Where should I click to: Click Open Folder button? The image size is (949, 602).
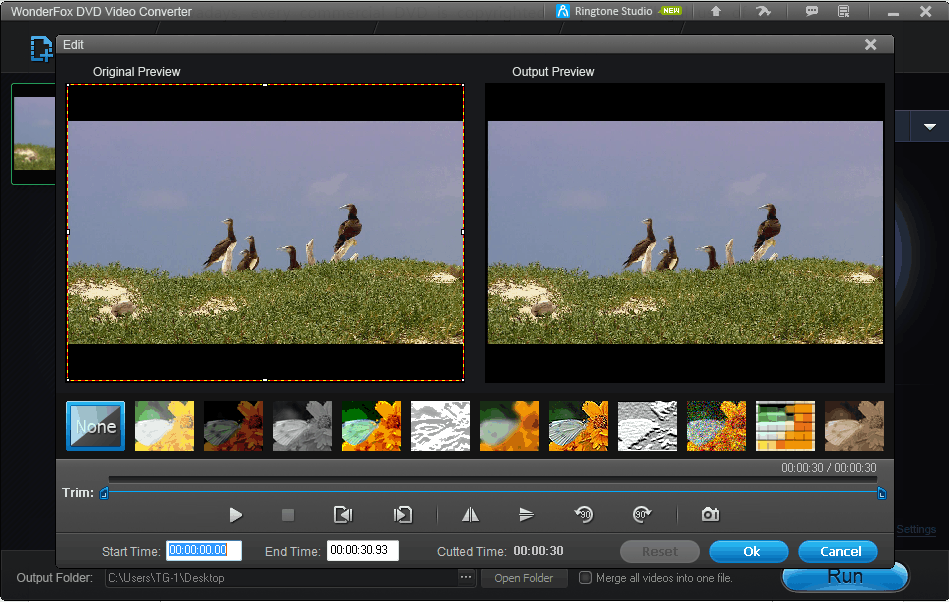524,578
